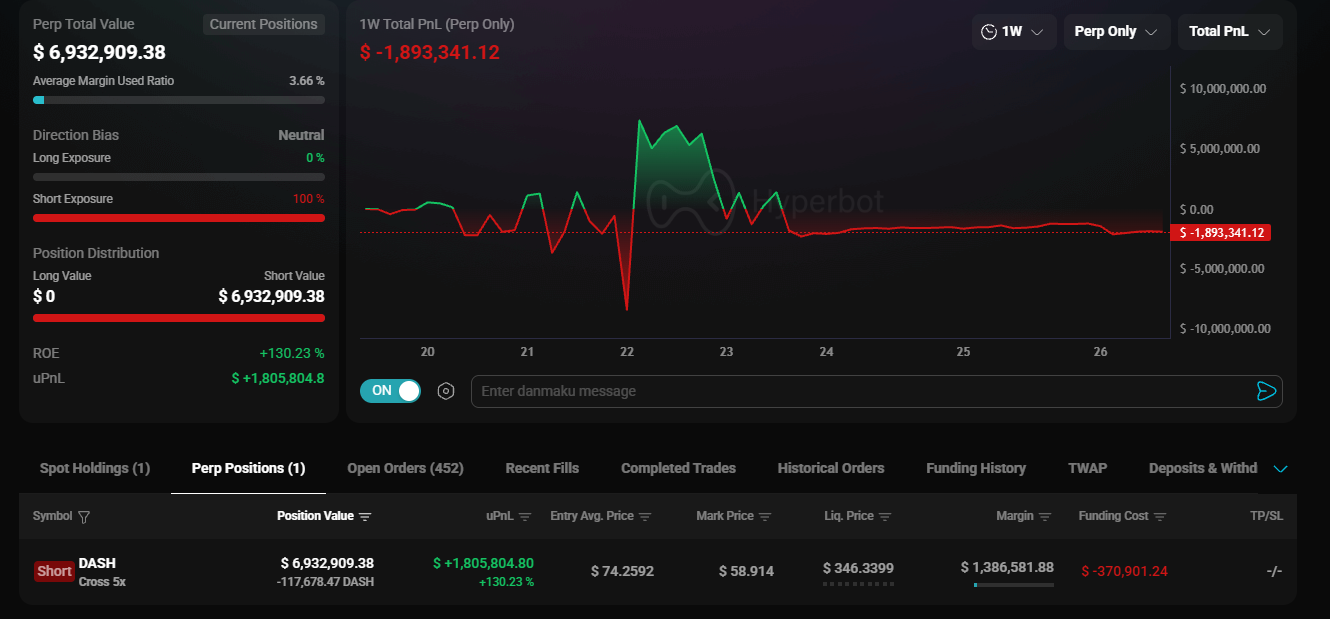Sort by Entry Avg. Price icon

(645, 517)
